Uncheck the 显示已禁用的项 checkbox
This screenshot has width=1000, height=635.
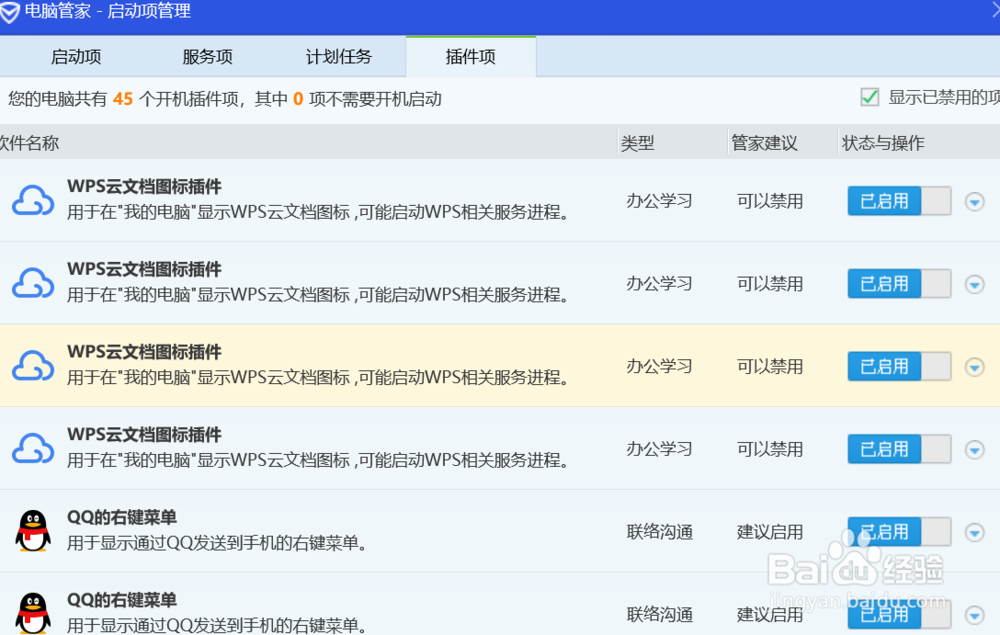869,97
